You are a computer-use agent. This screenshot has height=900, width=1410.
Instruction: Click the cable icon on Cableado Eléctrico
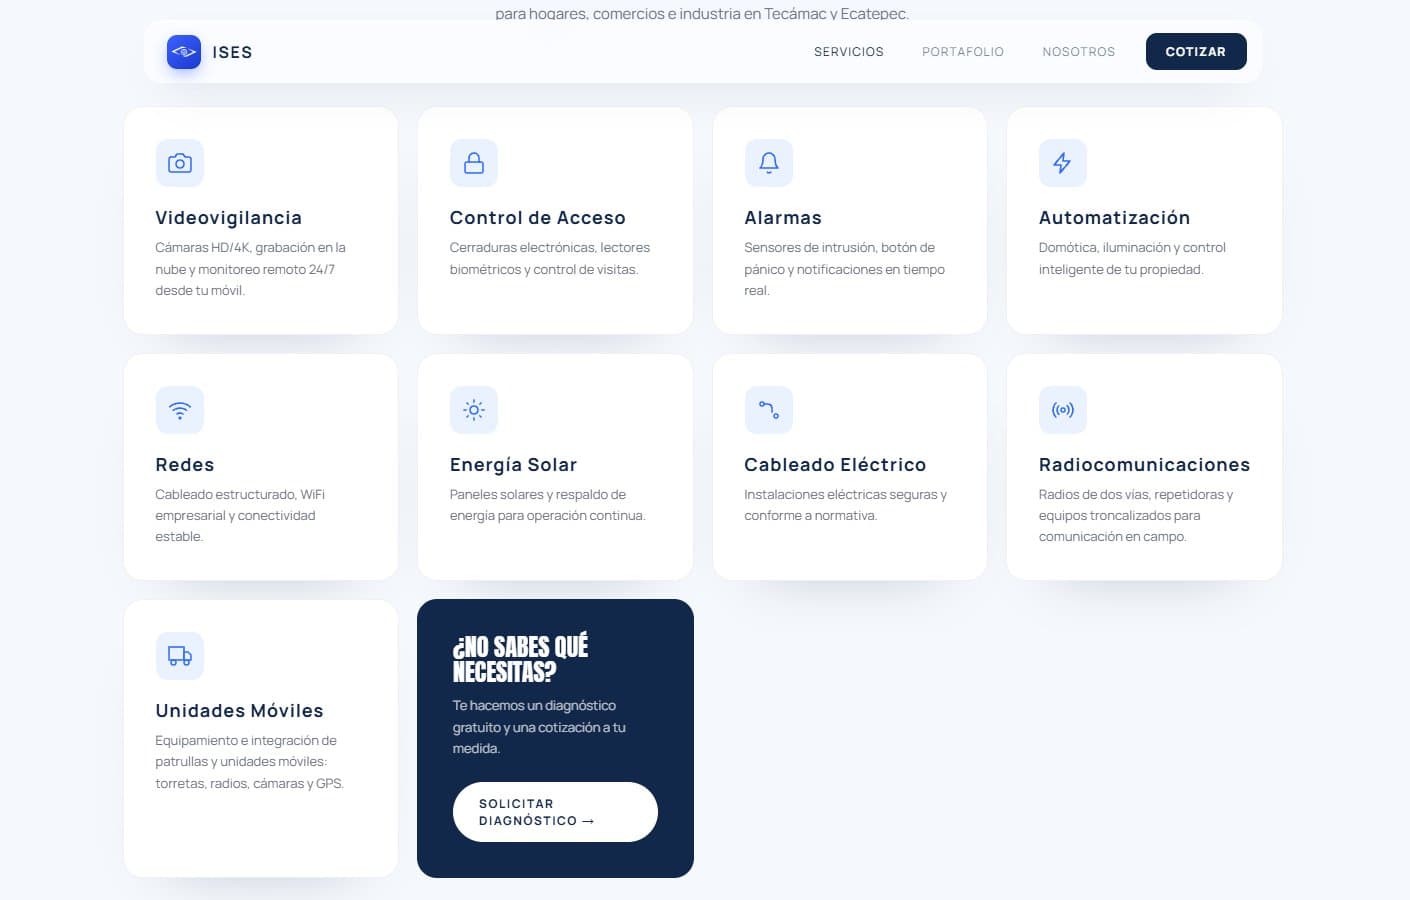[x=769, y=410]
